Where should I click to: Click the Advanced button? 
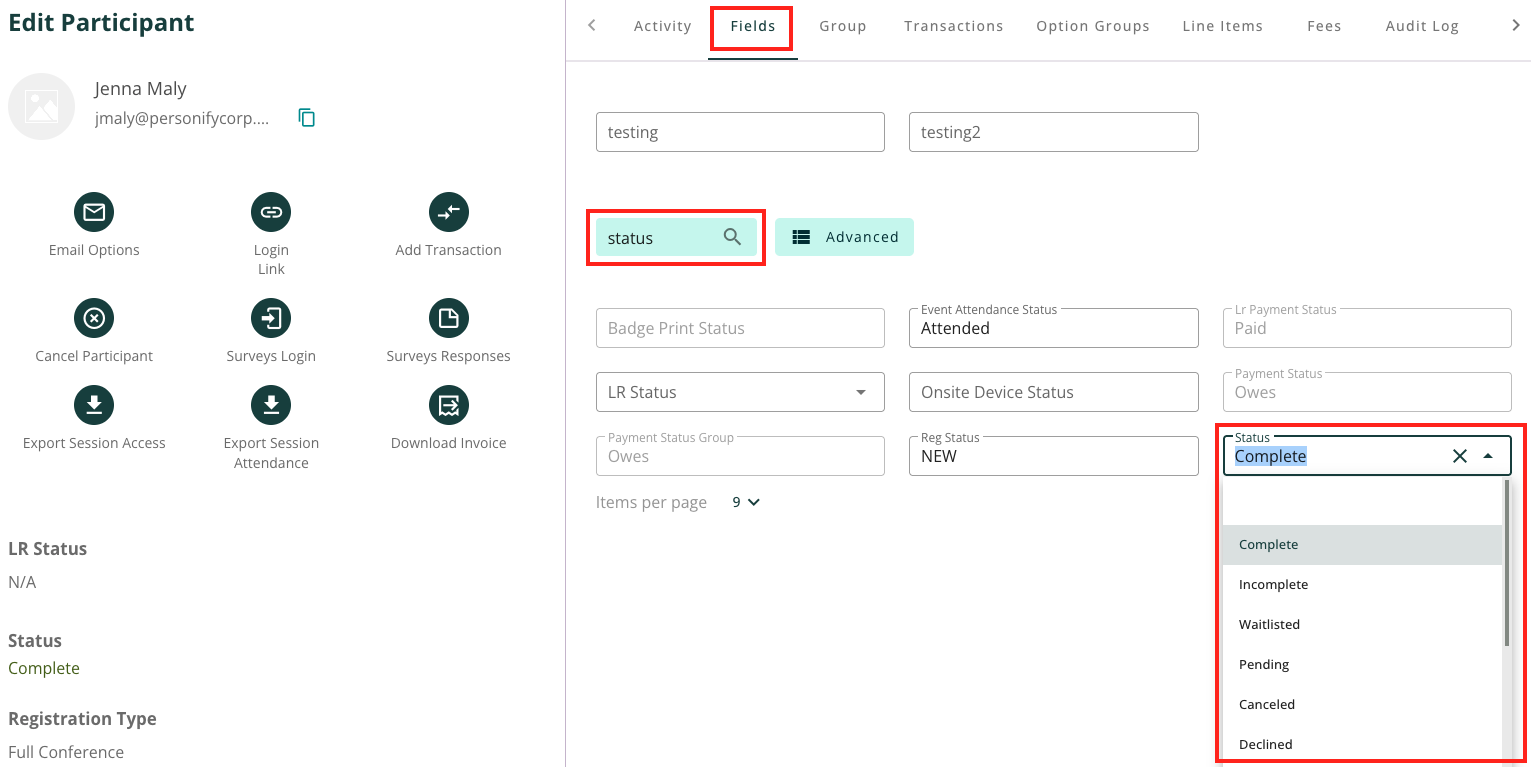click(844, 237)
